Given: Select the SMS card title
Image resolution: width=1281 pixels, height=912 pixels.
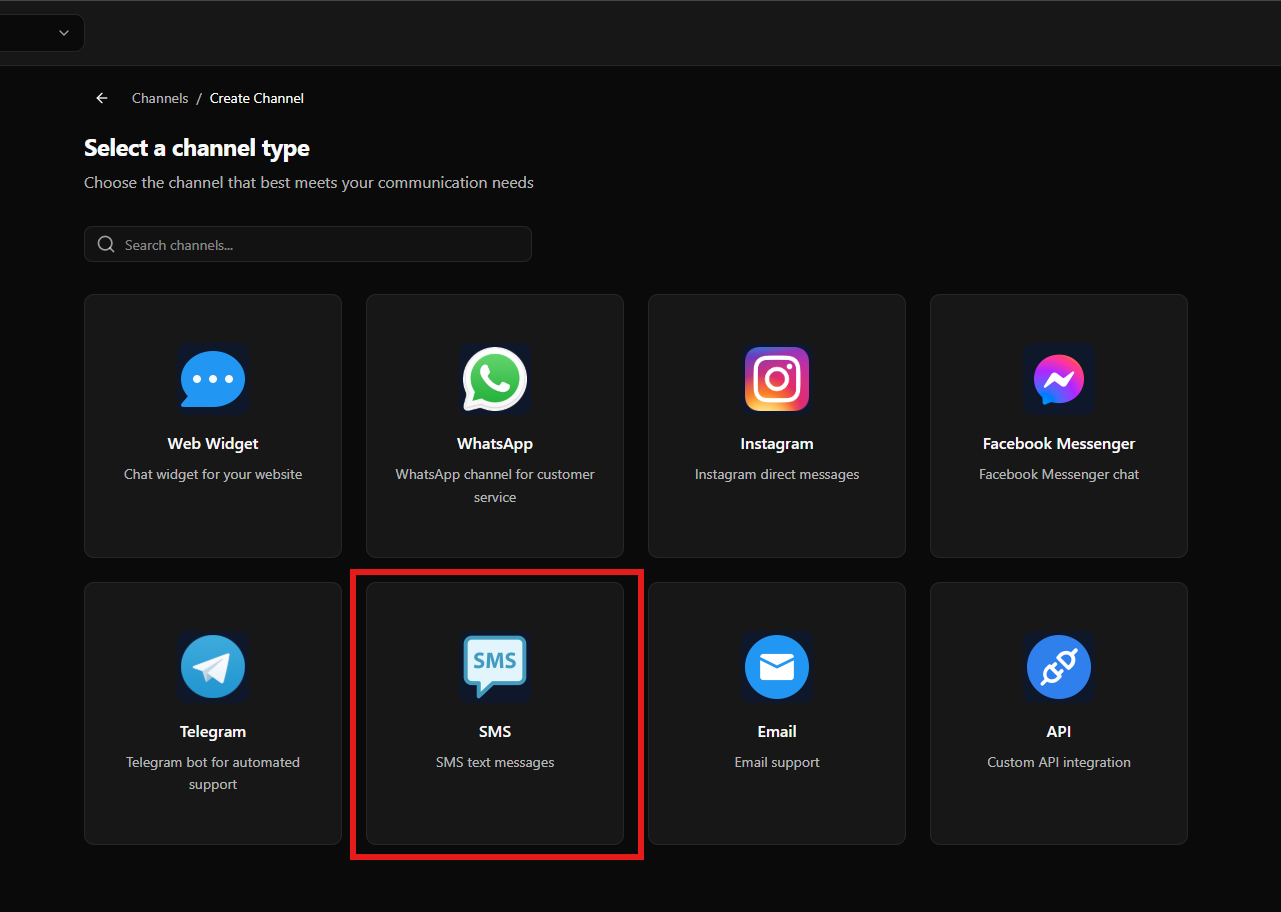Looking at the screenshot, I should [495, 732].
